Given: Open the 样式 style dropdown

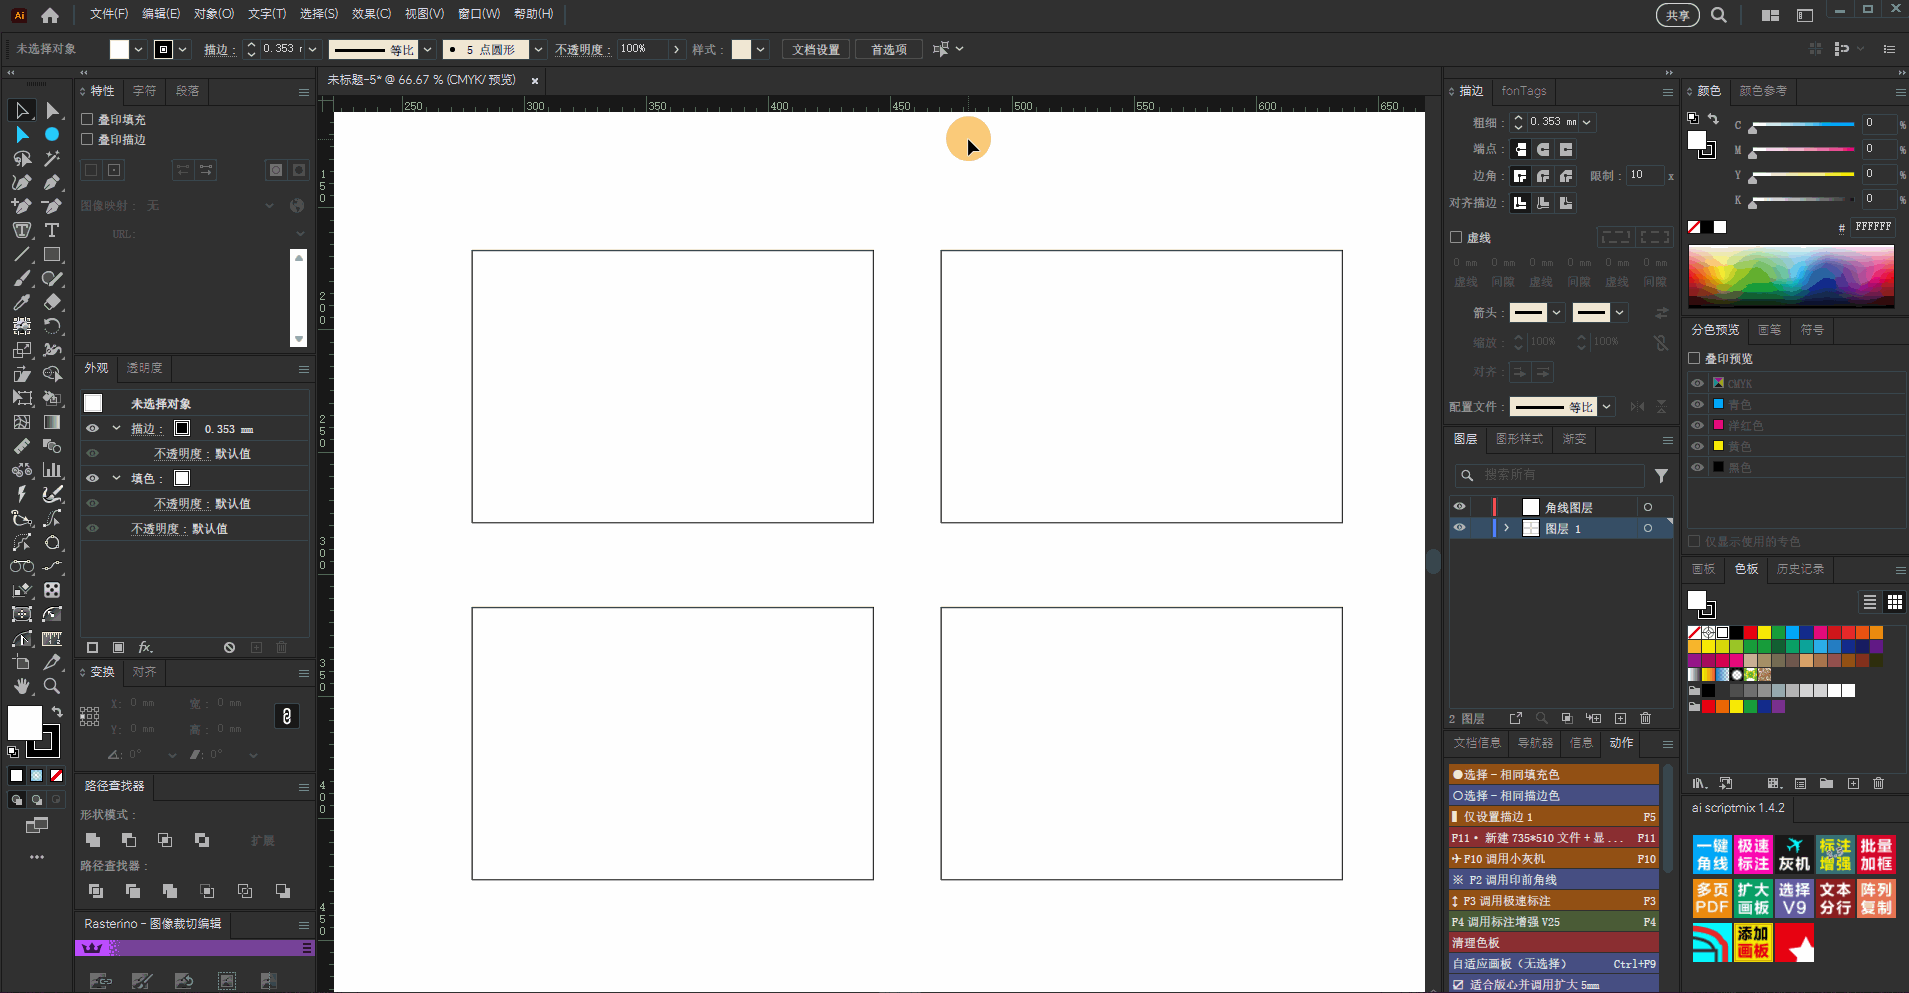Looking at the screenshot, I should tap(761, 49).
